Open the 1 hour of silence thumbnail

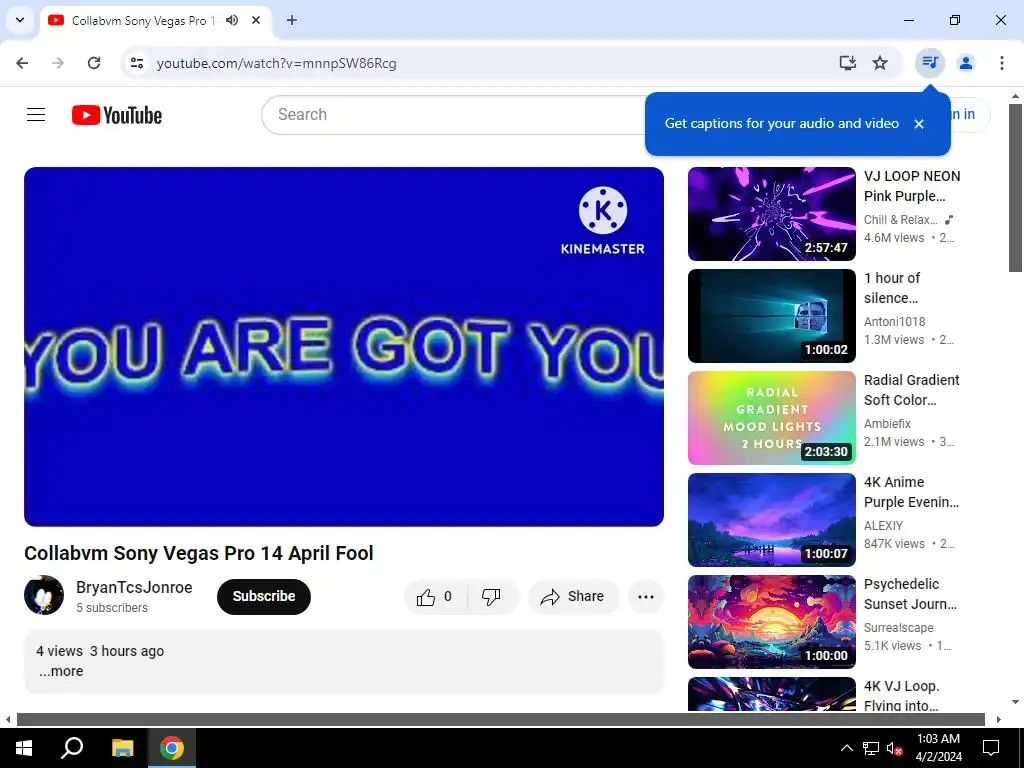coord(771,316)
